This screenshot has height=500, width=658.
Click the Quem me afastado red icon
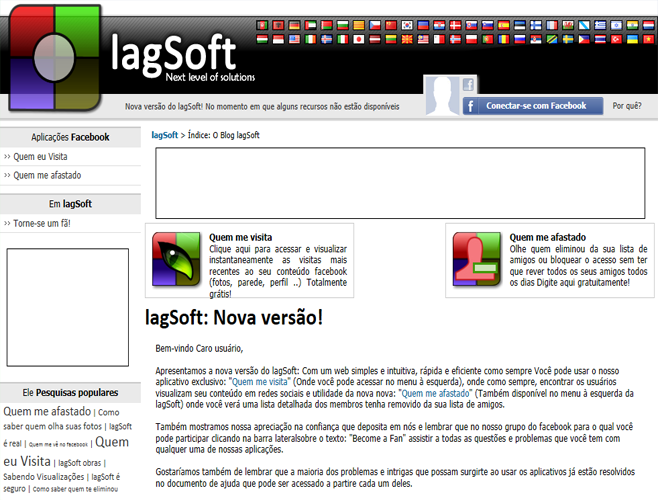coord(477,260)
